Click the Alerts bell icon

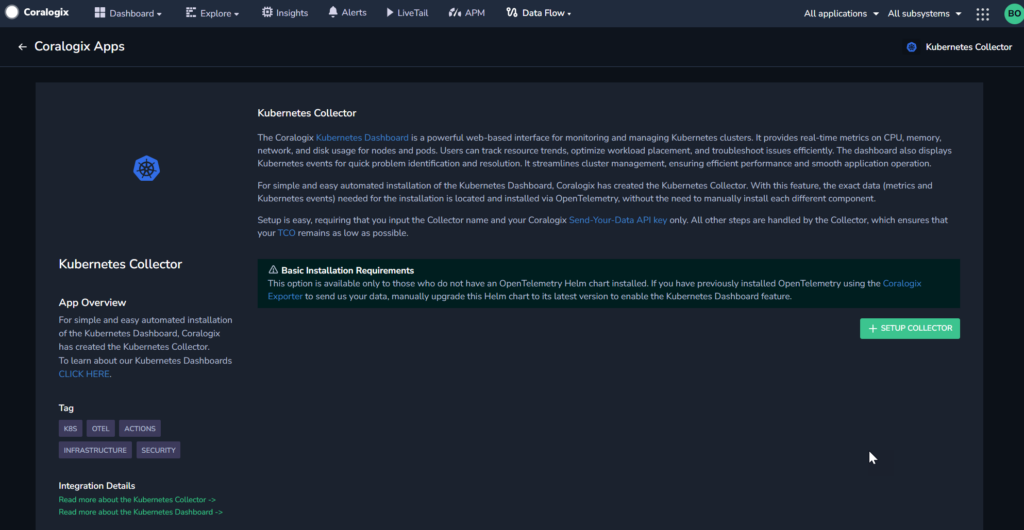[x=333, y=12]
